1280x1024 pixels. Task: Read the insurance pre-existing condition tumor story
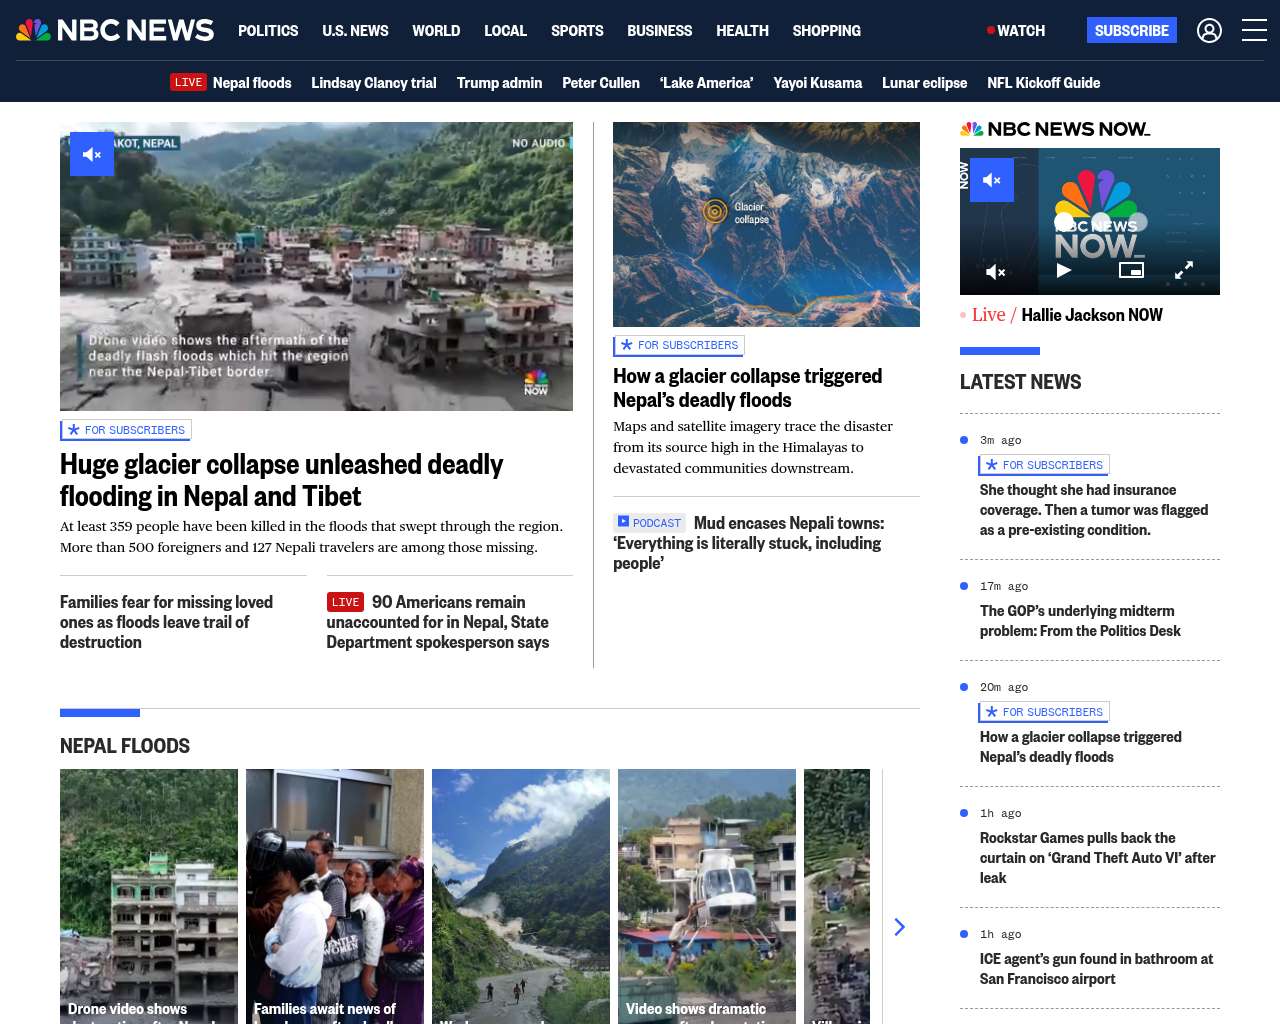click(1094, 510)
